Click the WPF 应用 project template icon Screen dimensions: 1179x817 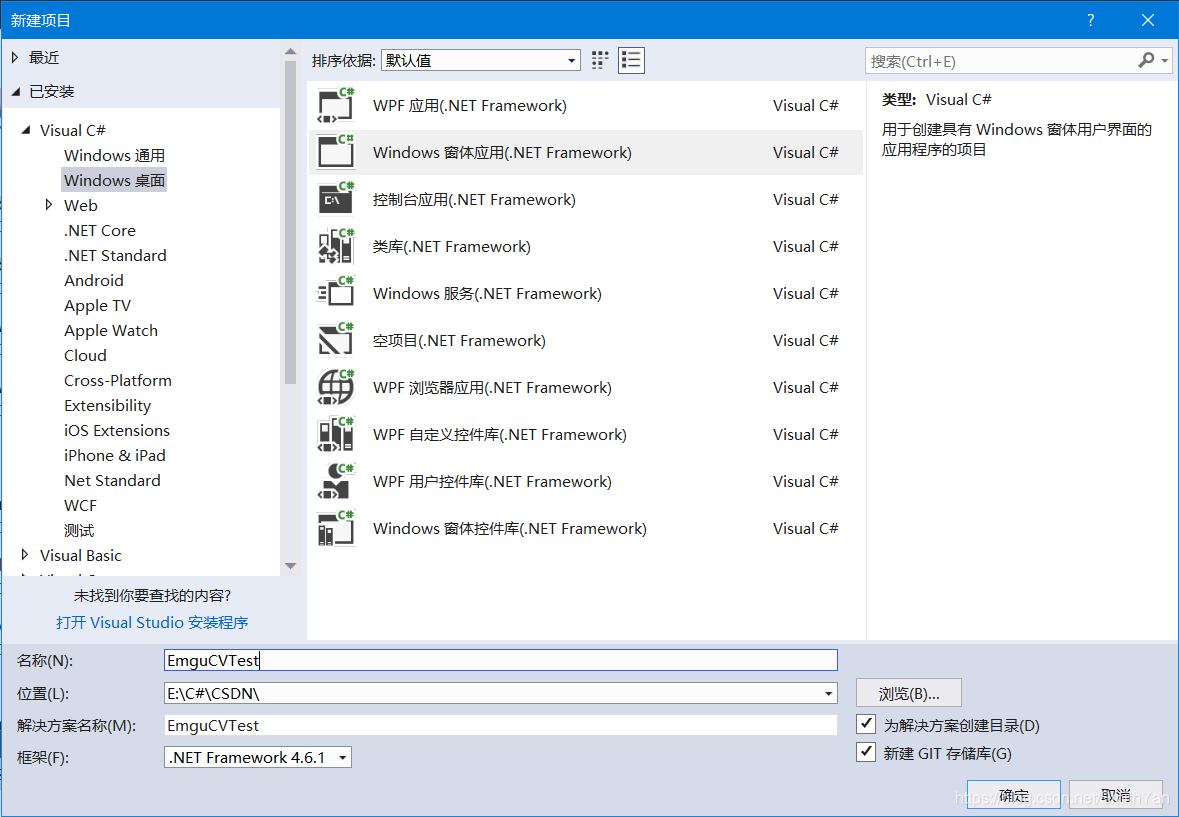(x=335, y=106)
